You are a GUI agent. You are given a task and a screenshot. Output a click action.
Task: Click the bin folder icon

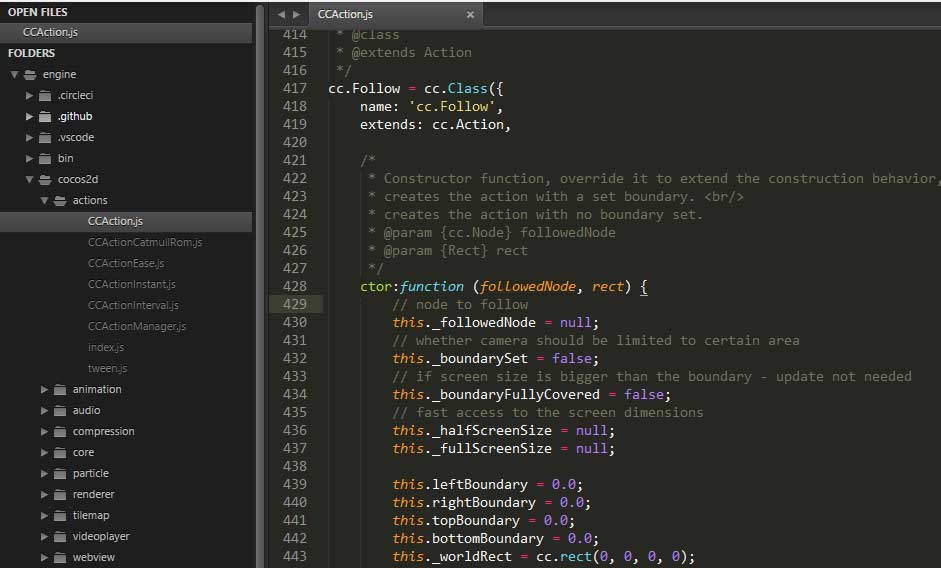(45, 159)
